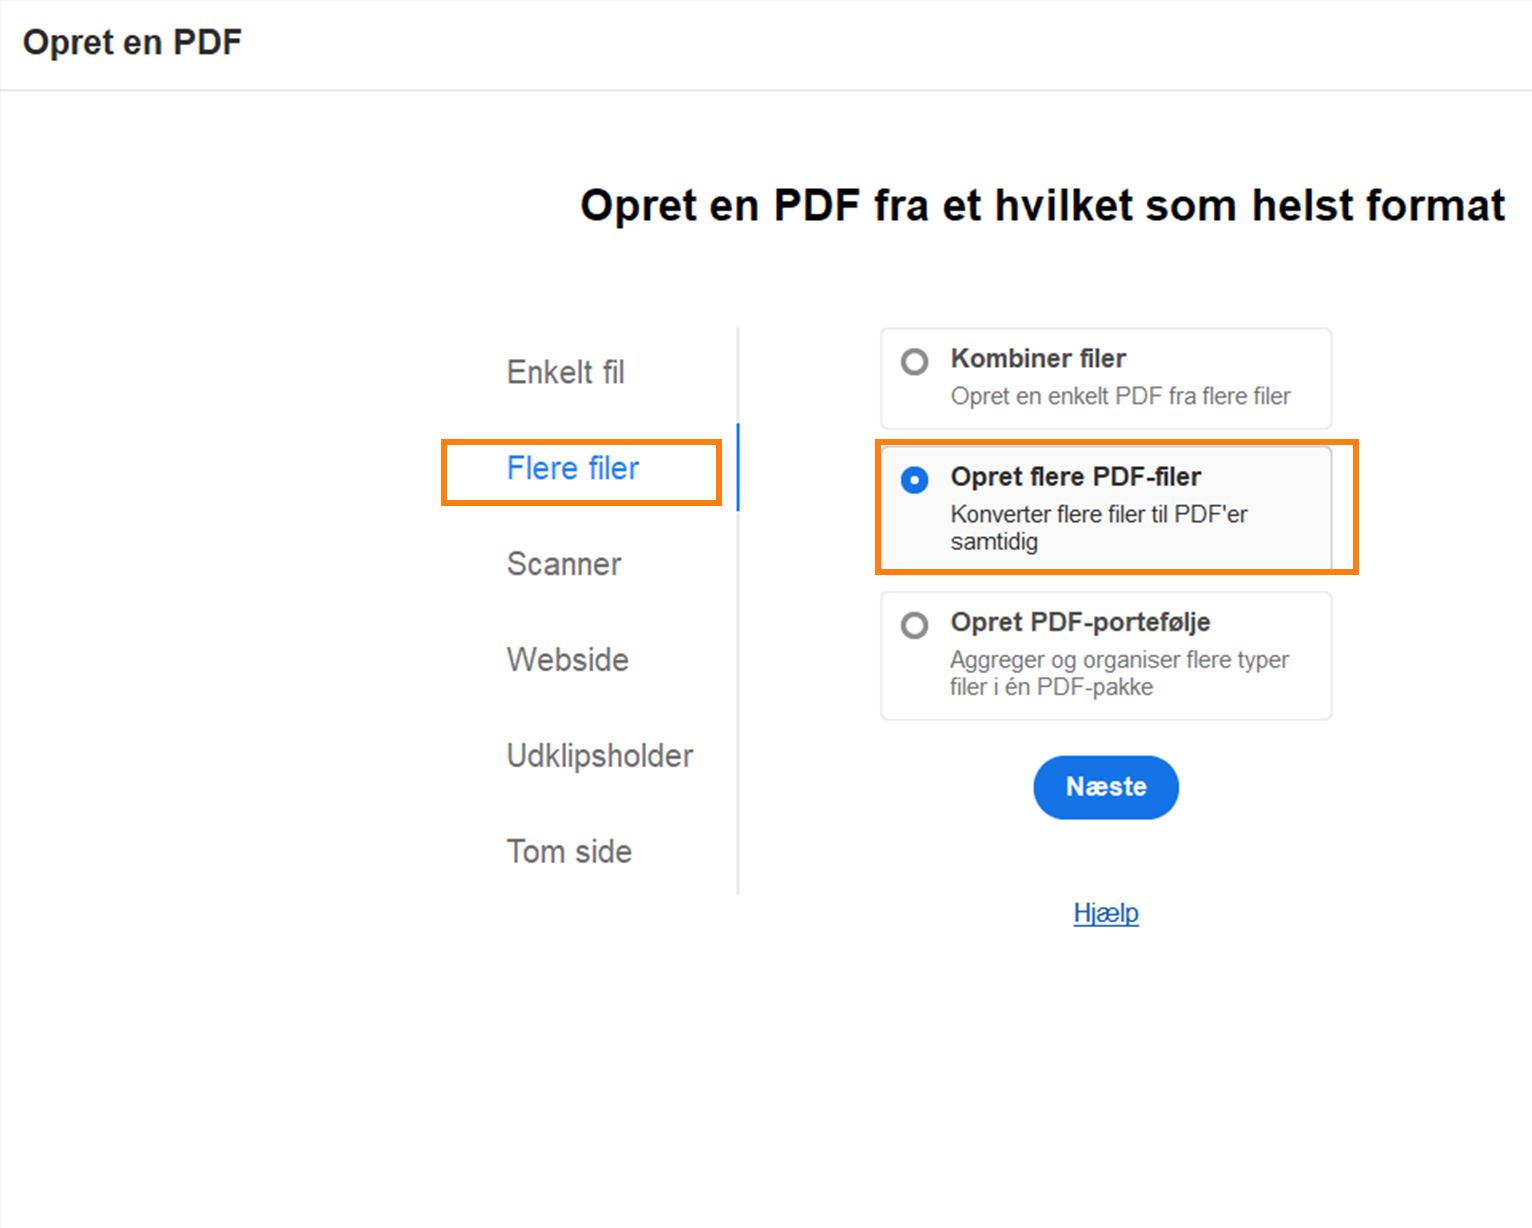1532x1228 pixels.
Task: Pick Opret PDF-portefølje as creation method
Action: pos(1080,622)
